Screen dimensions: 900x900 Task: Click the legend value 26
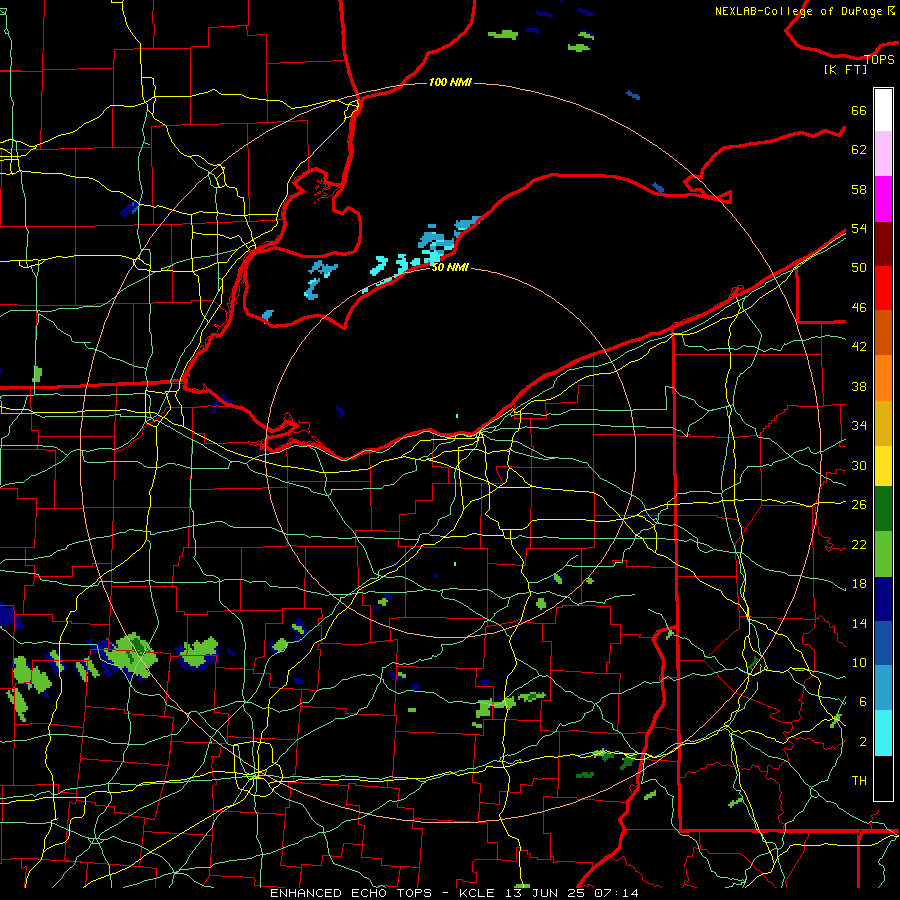pyautogui.click(x=859, y=505)
